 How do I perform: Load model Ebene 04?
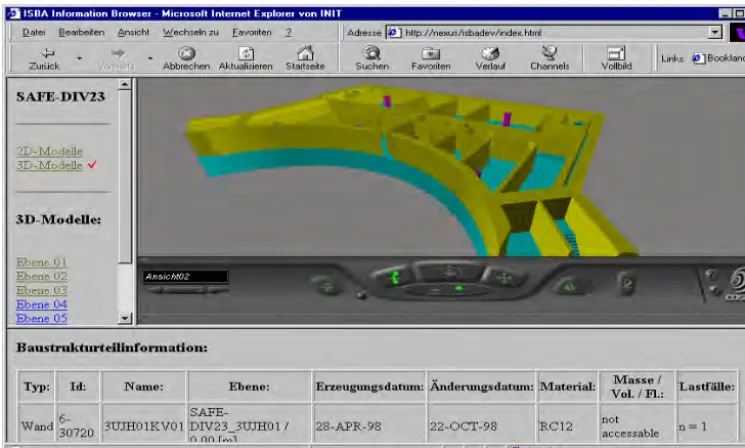(41, 304)
